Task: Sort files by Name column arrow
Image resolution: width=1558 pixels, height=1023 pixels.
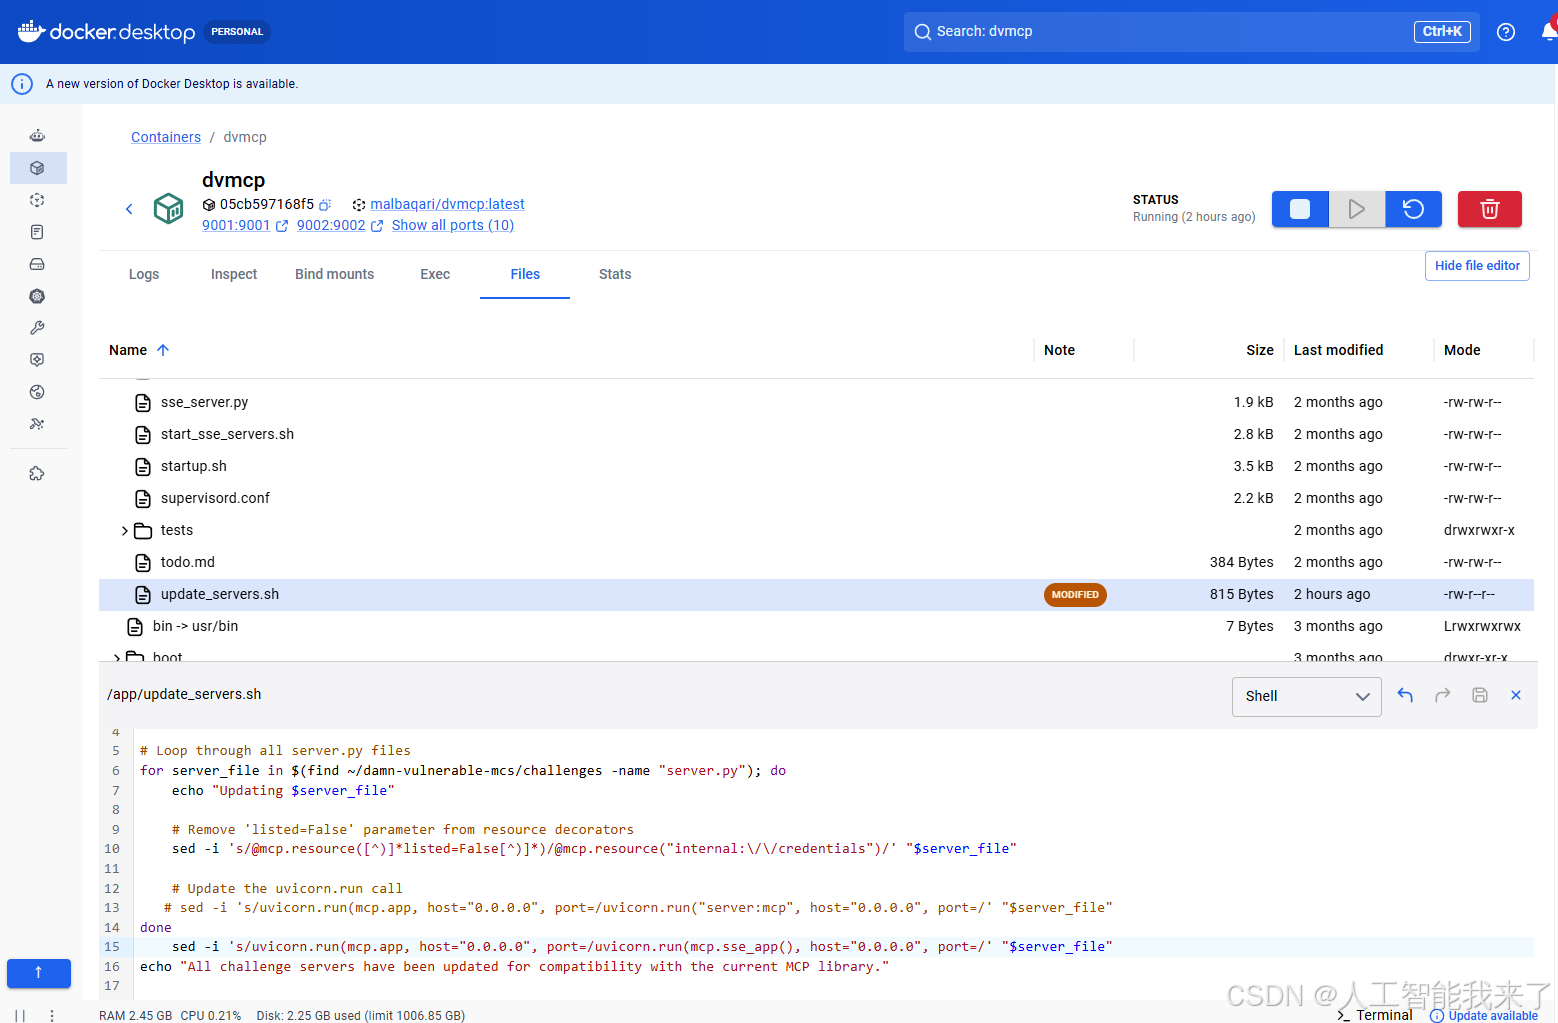Action: 163,350
